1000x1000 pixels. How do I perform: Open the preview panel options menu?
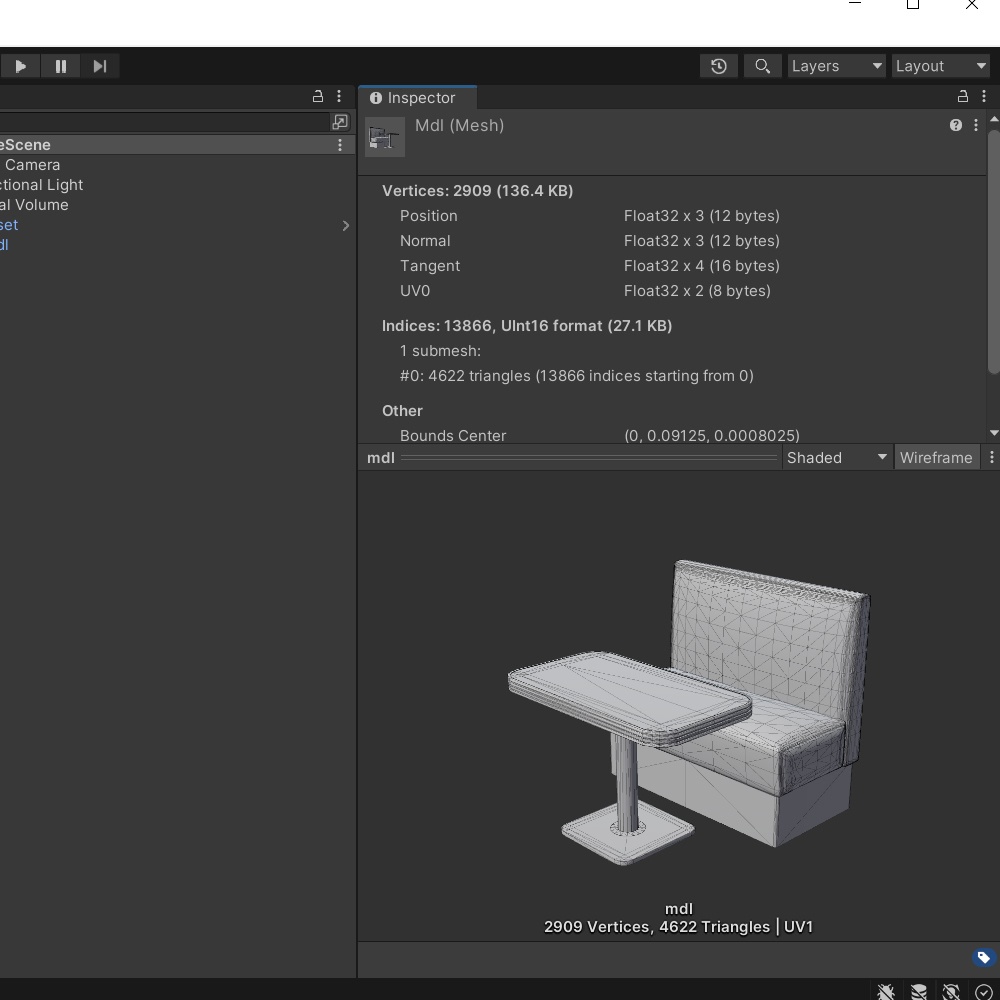[991, 458]
